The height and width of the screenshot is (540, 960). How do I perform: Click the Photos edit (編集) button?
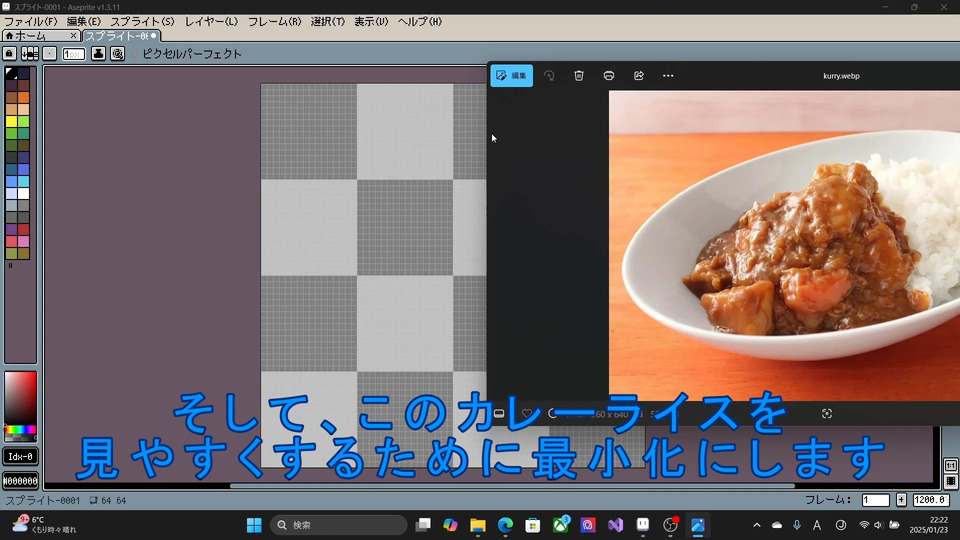(x=512, y=76)
